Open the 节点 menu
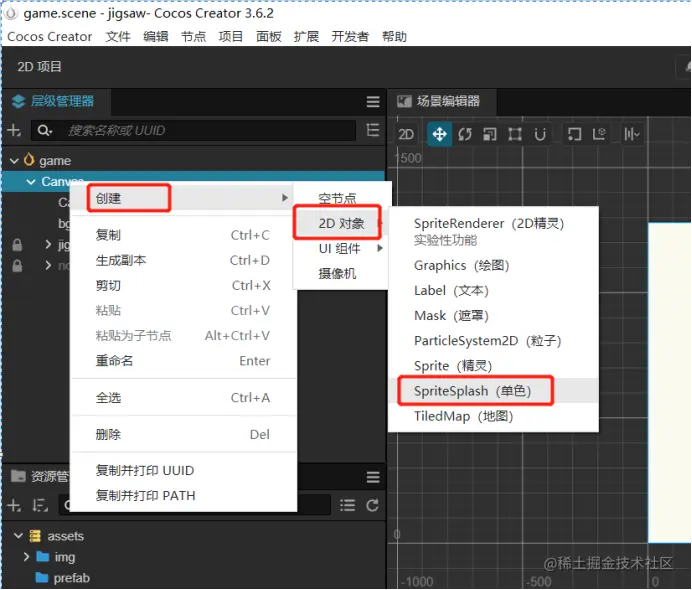692x590 pixels. point(193,36)
